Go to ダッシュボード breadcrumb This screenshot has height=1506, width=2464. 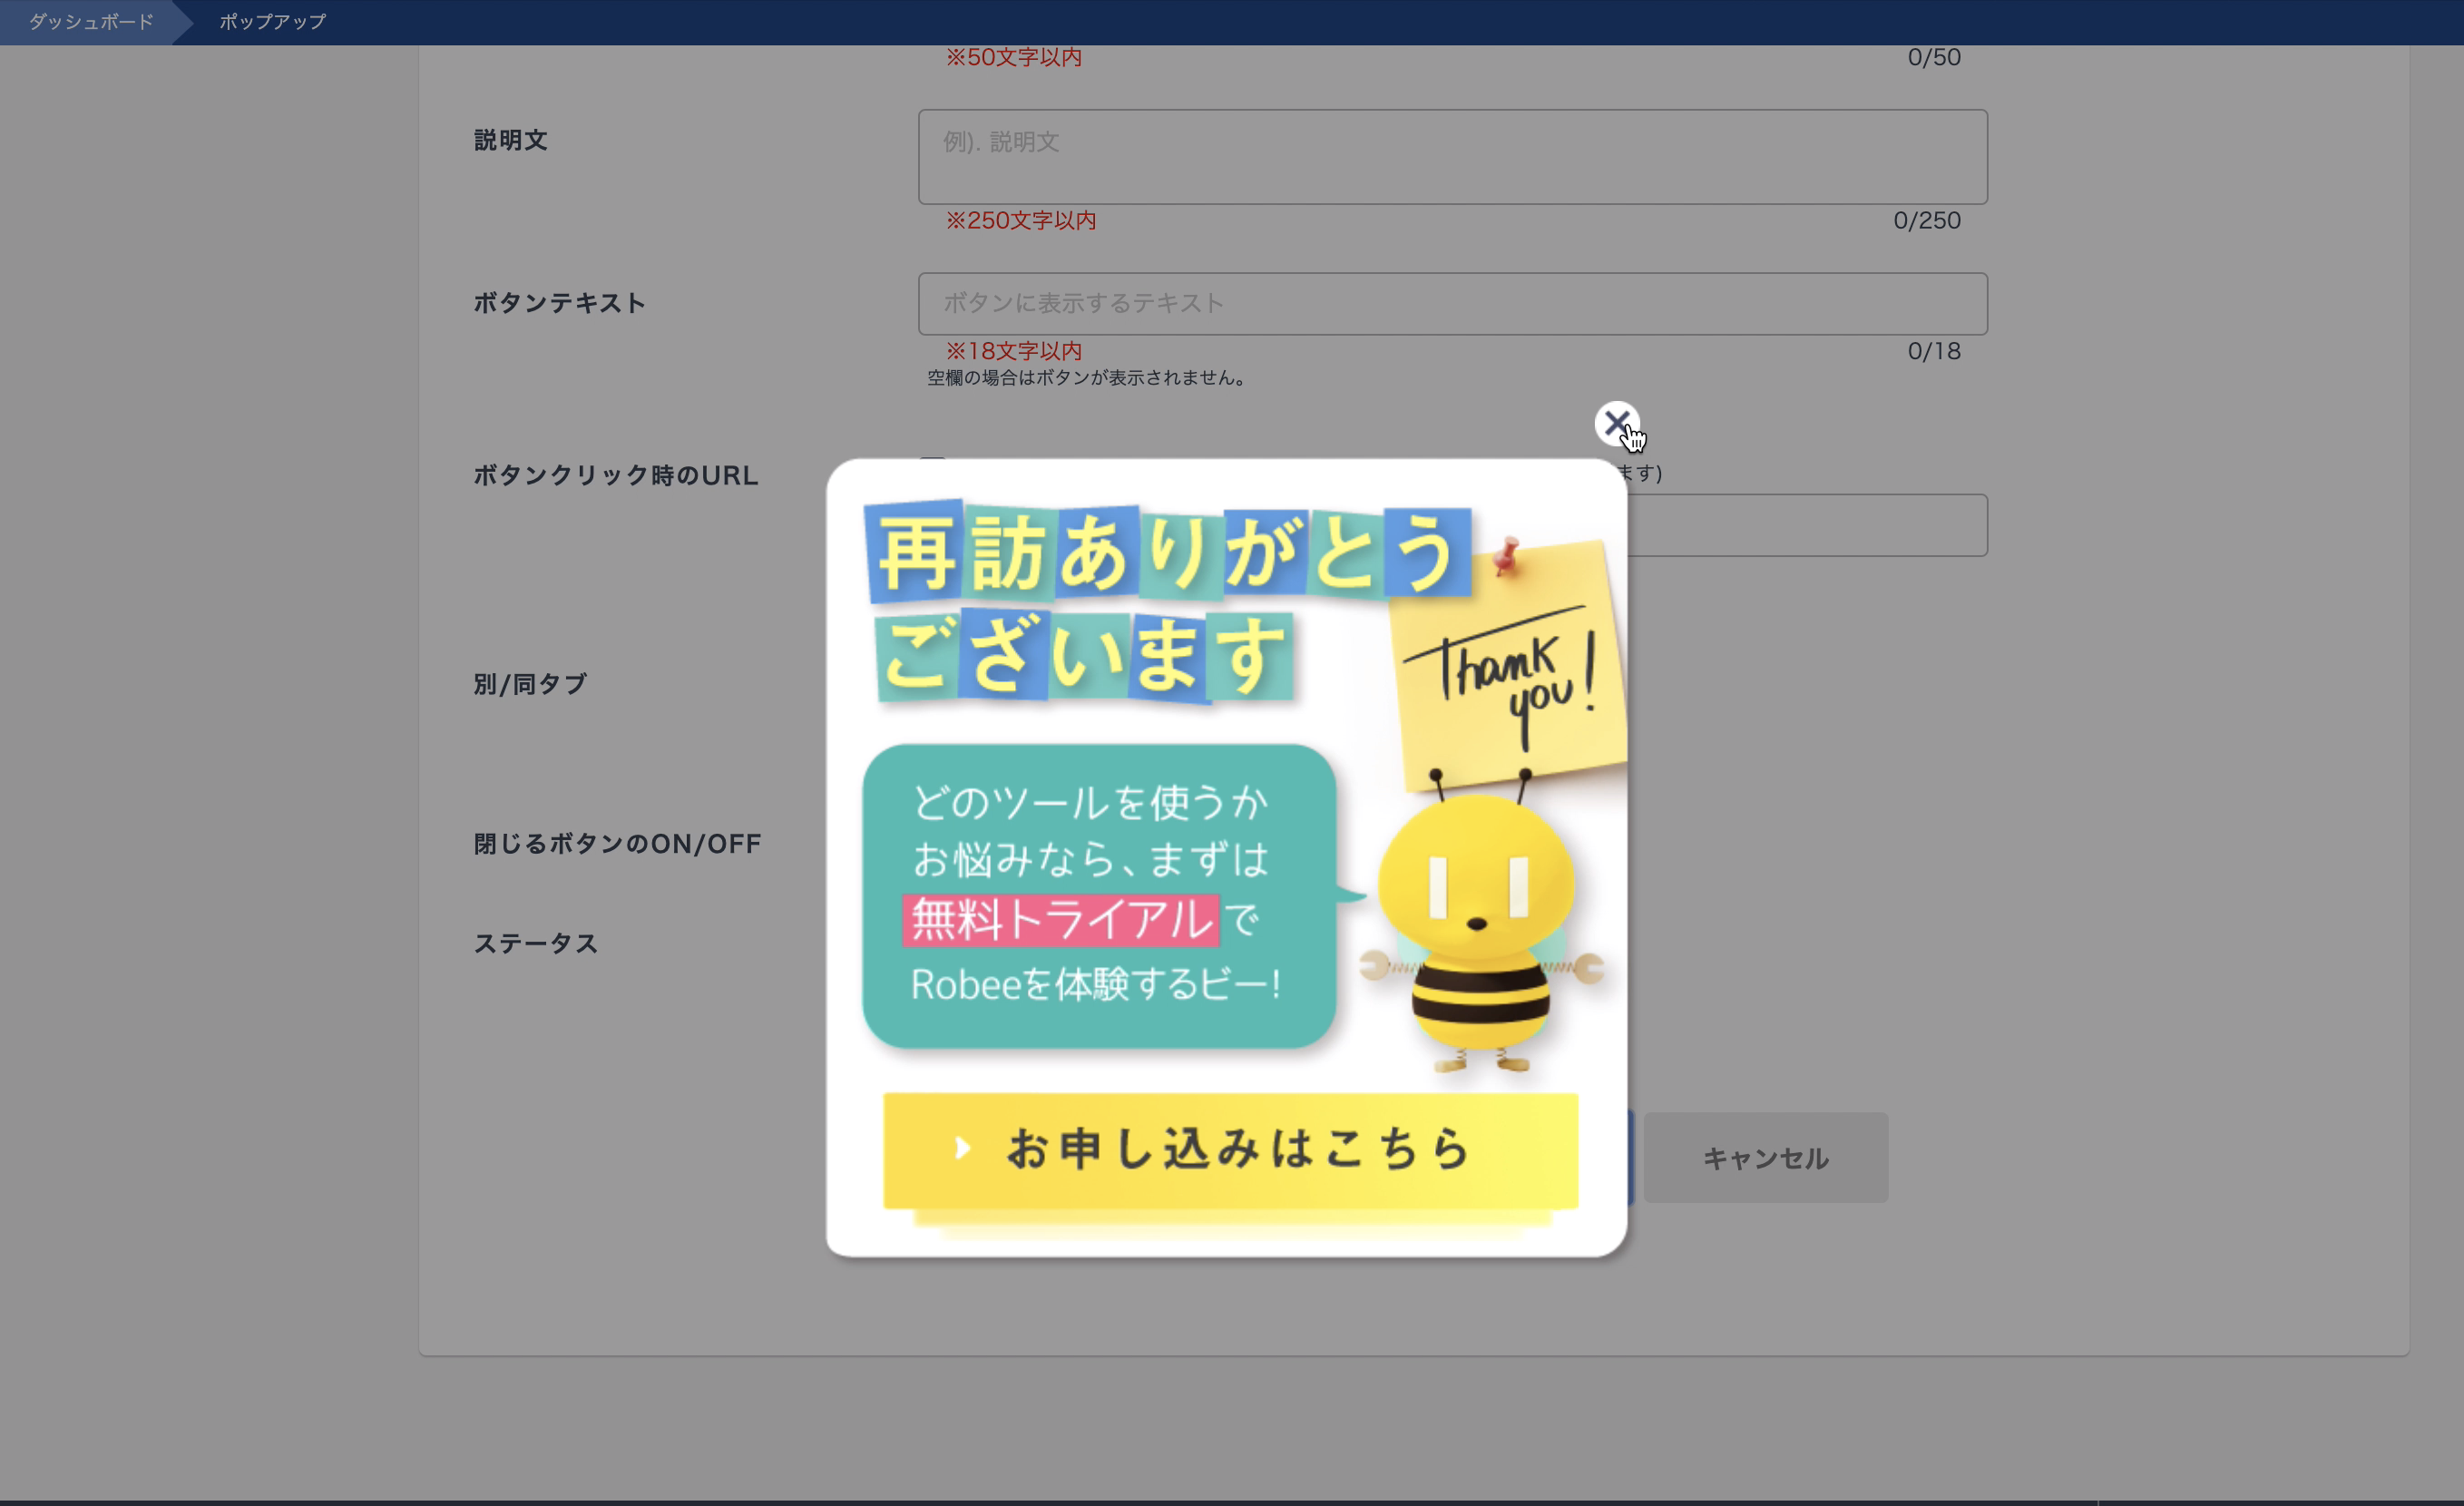tap(91, 22)
